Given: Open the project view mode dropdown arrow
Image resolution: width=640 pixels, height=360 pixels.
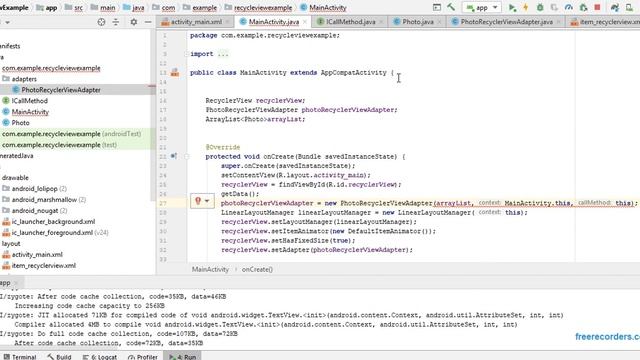Looking at the screenshot, I should tap(7, 22).
